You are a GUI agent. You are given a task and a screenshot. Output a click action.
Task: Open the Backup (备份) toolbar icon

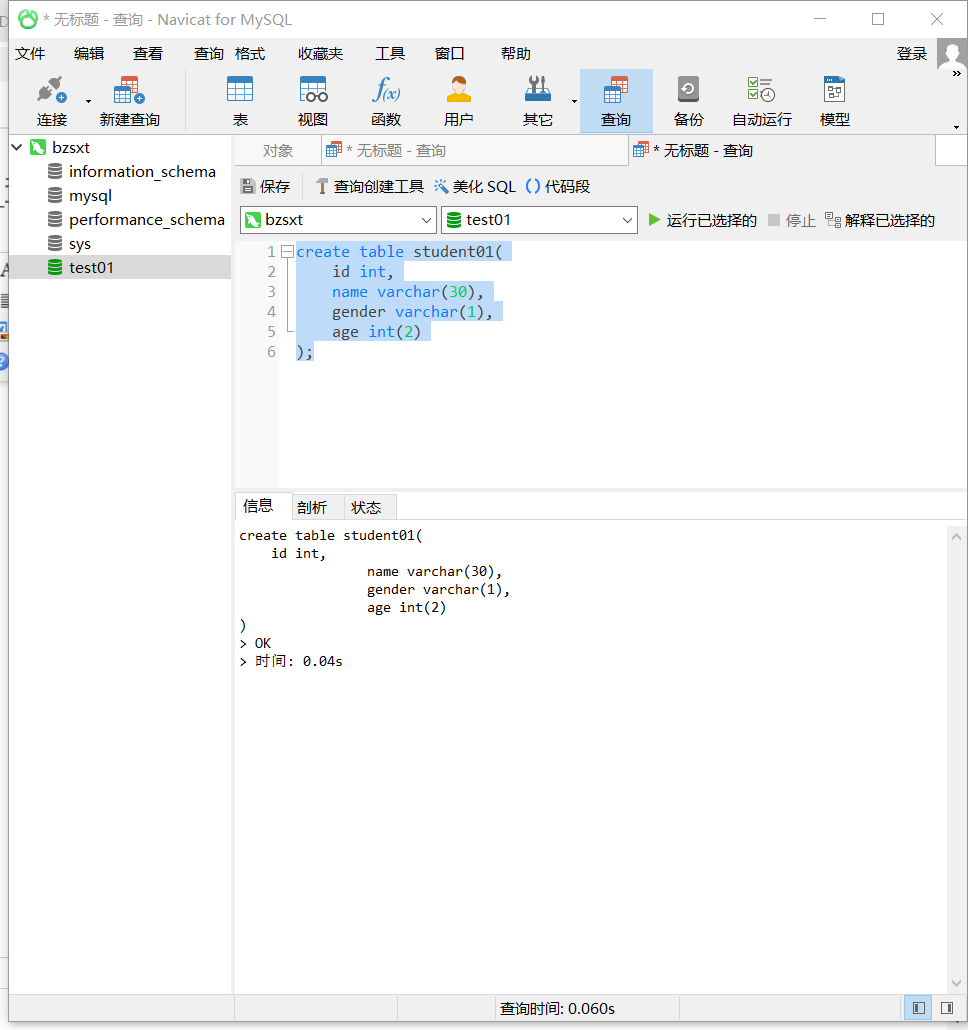pos(688,90)
